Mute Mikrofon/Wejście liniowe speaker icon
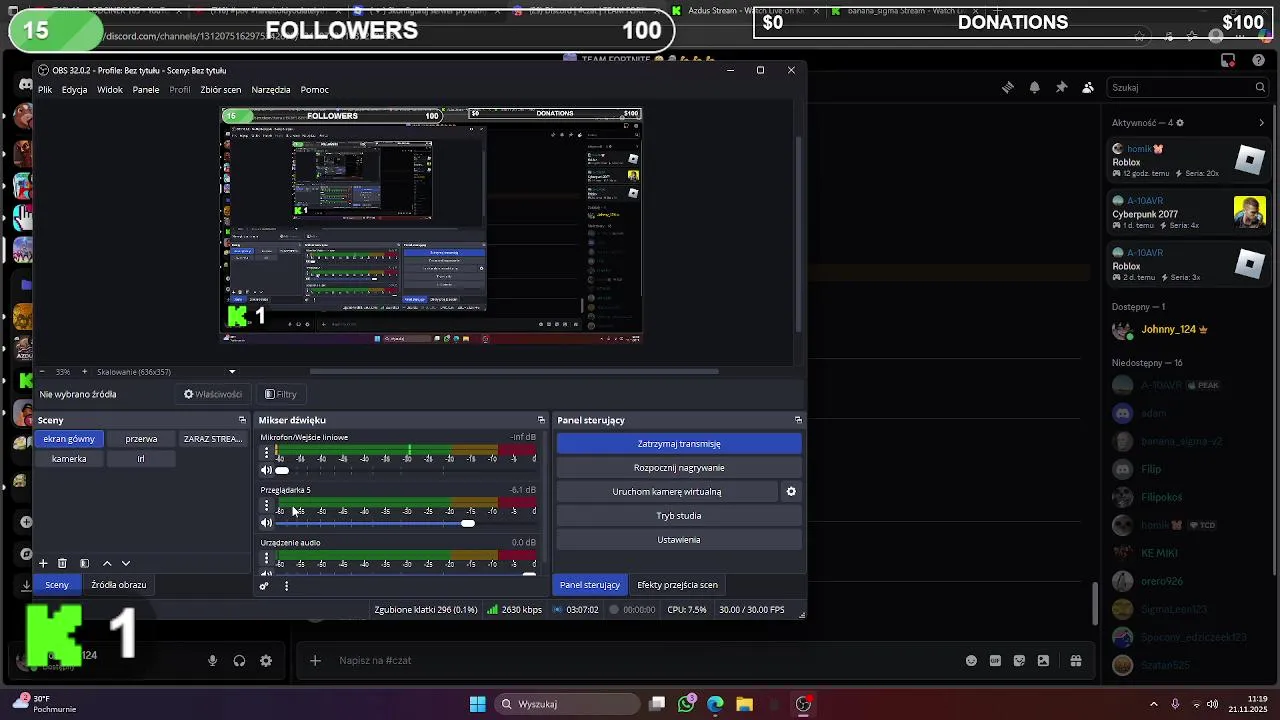Image resolution: width=1280 pixels, height=720 pixels. [x=266, y=470]
